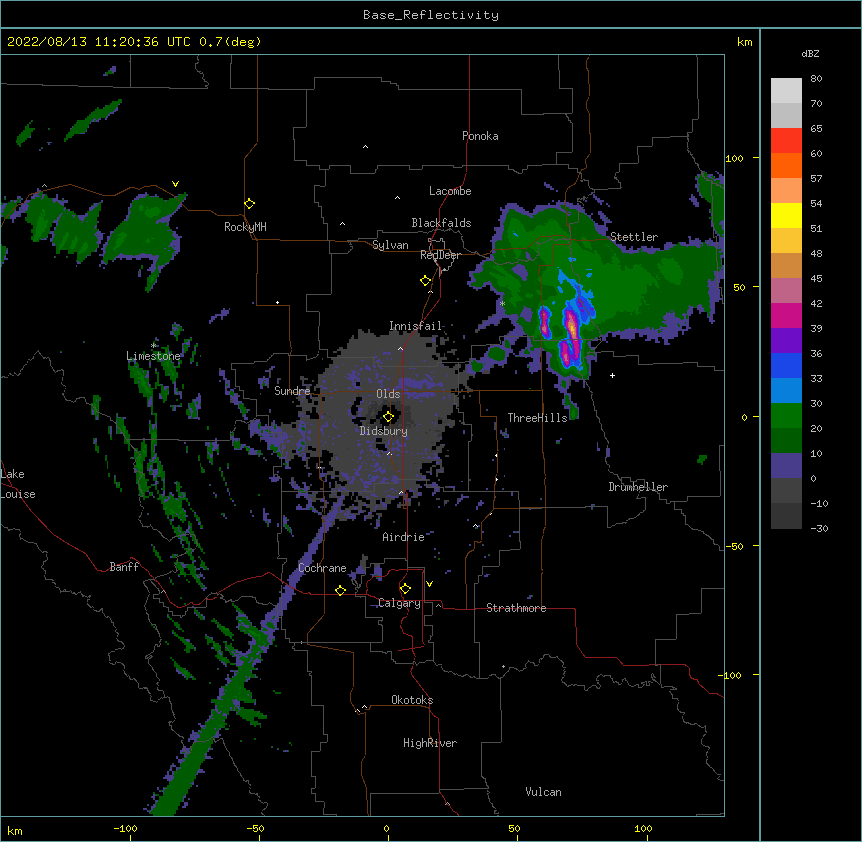Click the Banff town label
The height and width of the screenshot is (842, 862).
coord(124,567)
